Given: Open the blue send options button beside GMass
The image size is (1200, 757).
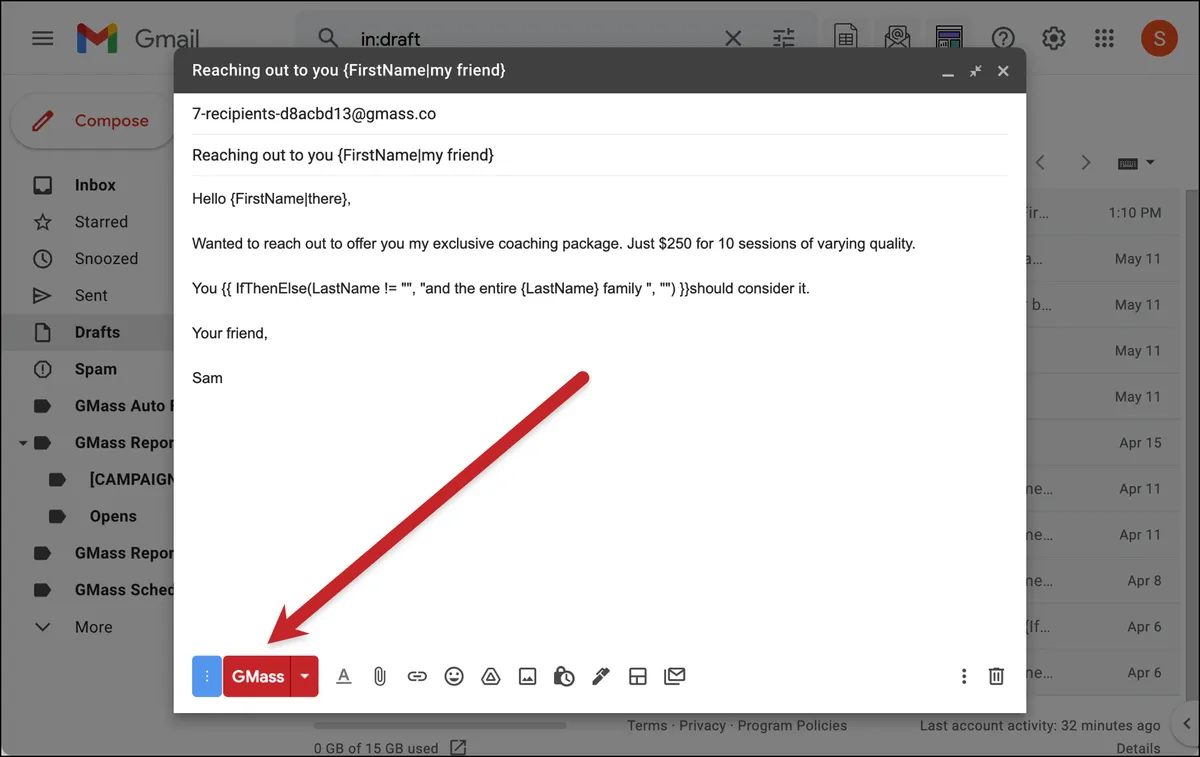Looking at the screenshot, I should click(206, 677).
